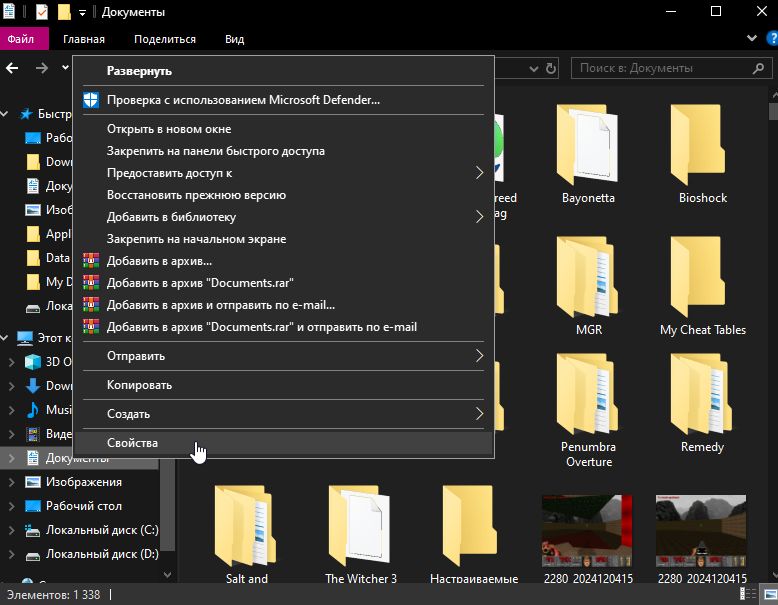Viewport: 778px width, 605px height.
Task: Open the Настраиваемые folder
Action: pyautogui.click(x=474, y=534)
